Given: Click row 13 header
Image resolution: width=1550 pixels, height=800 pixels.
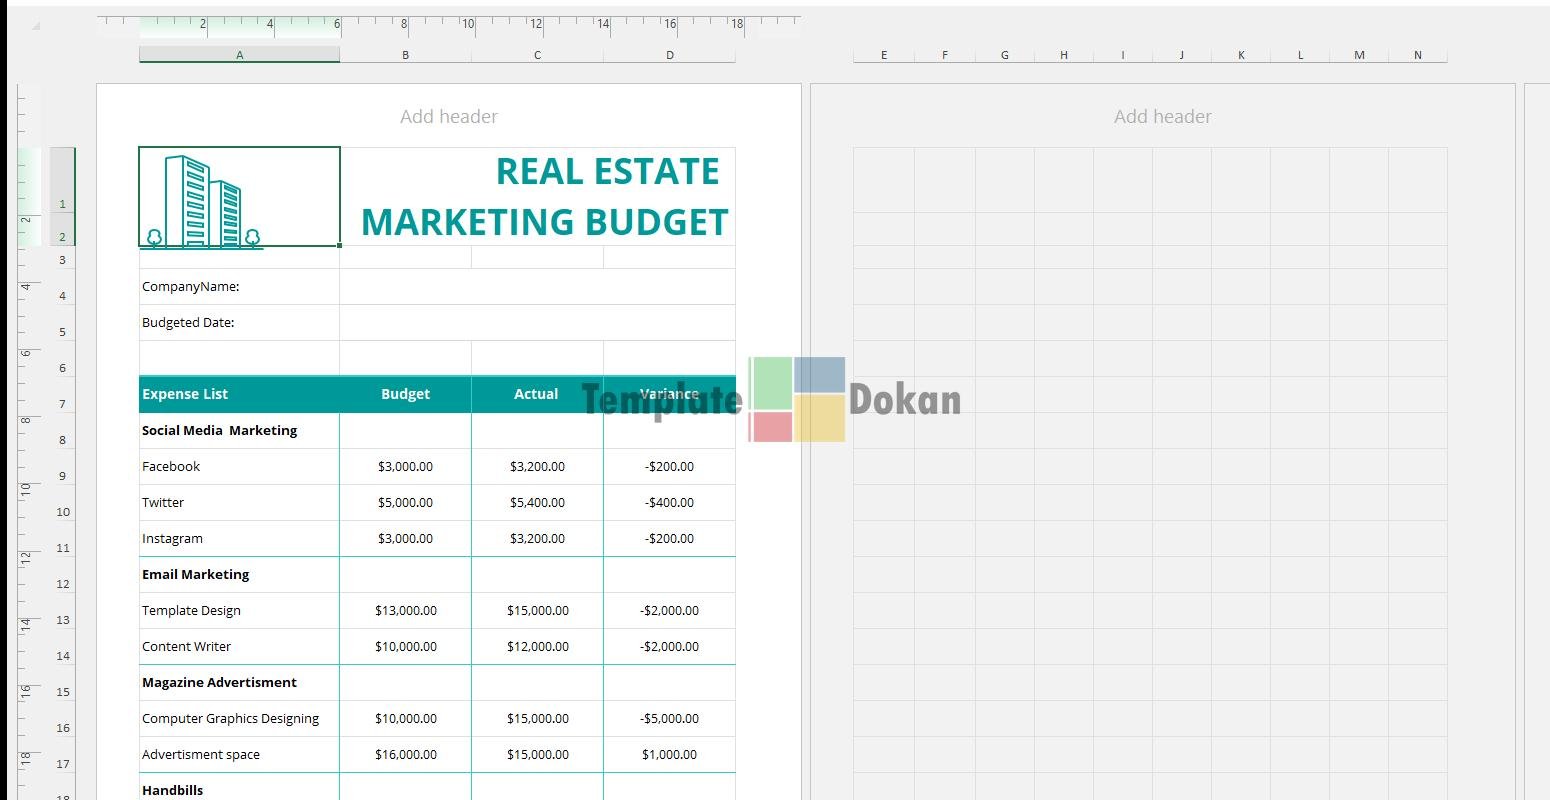Looking at the screenshot, I should 62,620.
